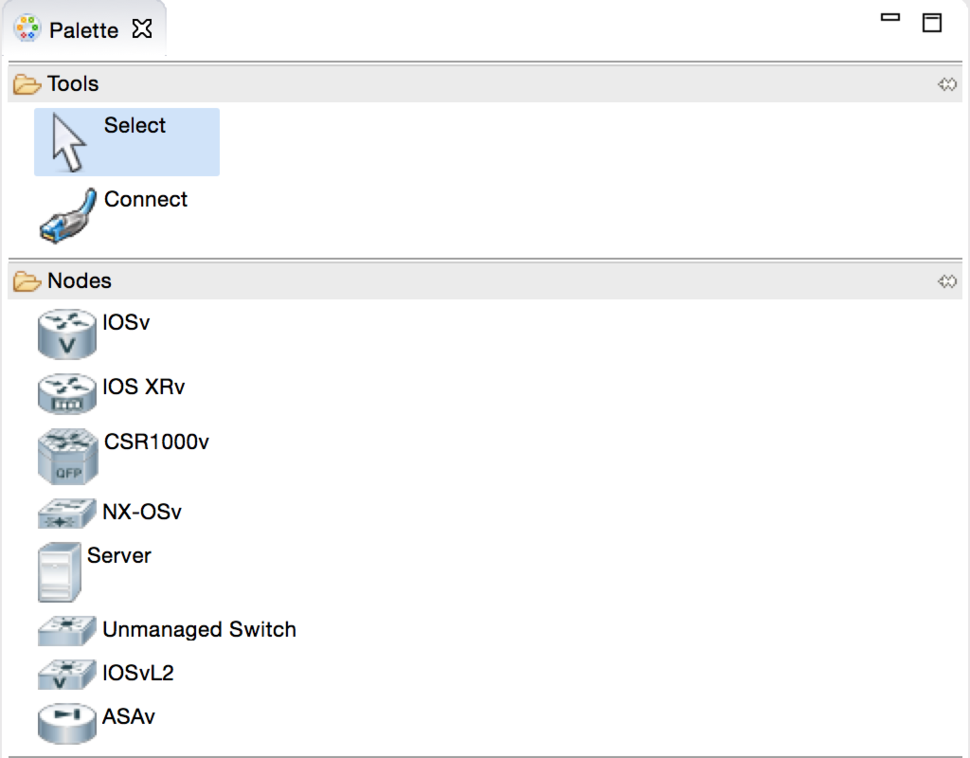The width and height of the screenshot is (970, 758).
Task: Pin the Tools drawer open
Action: [947, 84]
